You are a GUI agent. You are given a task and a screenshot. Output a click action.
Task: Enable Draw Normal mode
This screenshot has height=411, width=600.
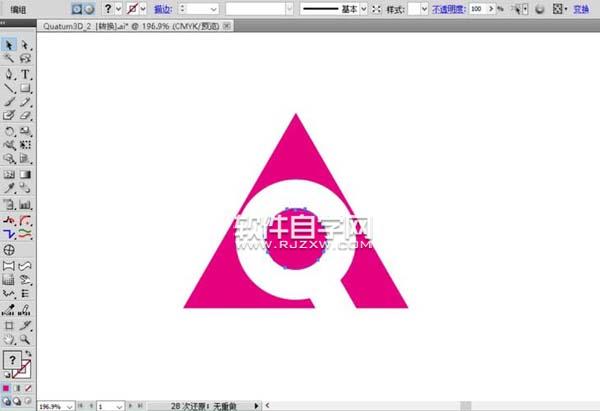point(6,401)
